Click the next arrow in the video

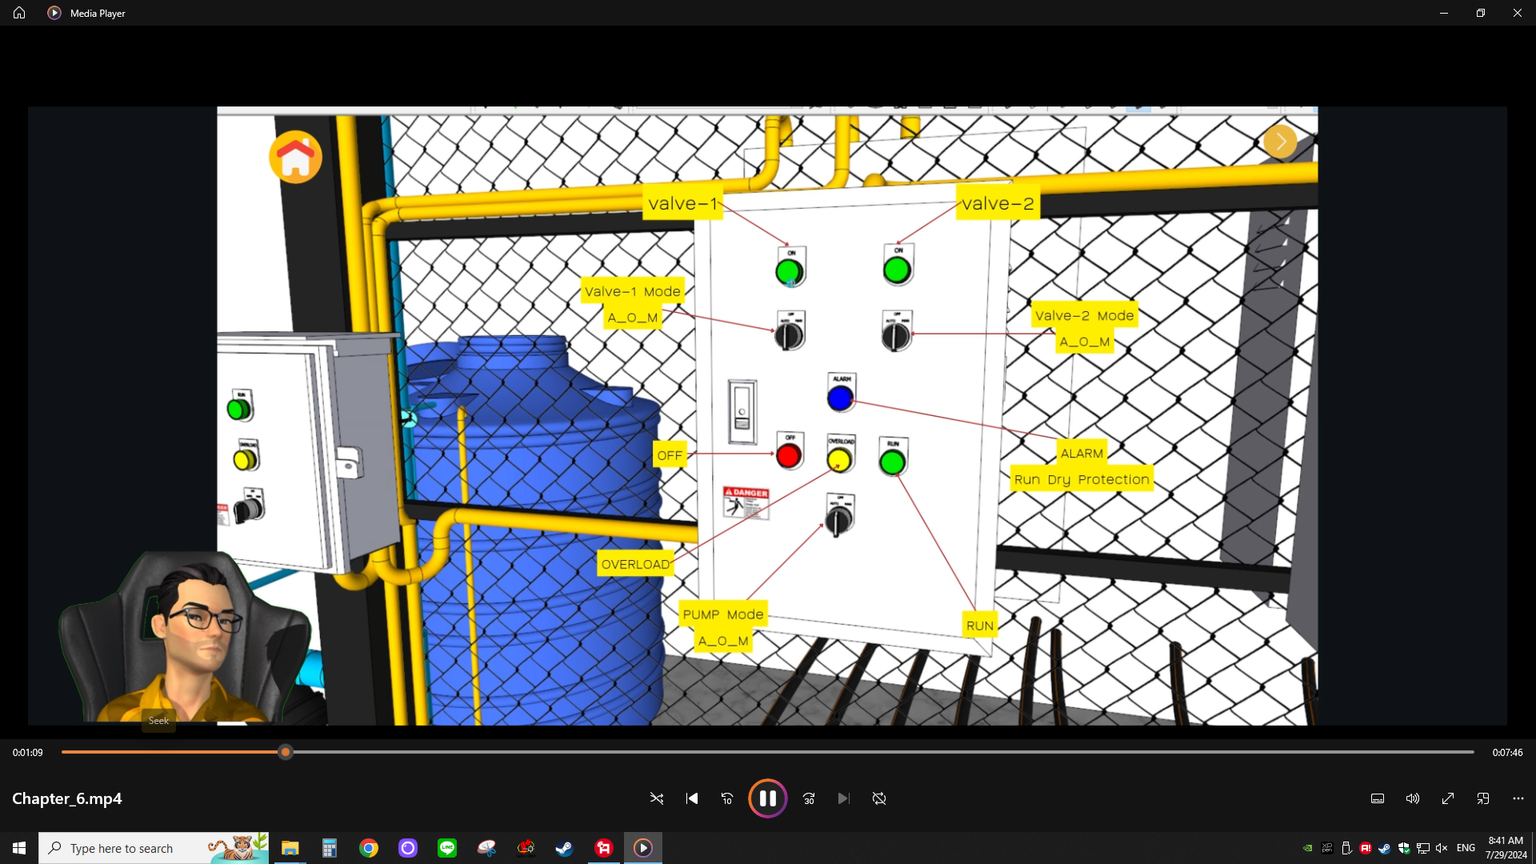tap(1280, 142)
